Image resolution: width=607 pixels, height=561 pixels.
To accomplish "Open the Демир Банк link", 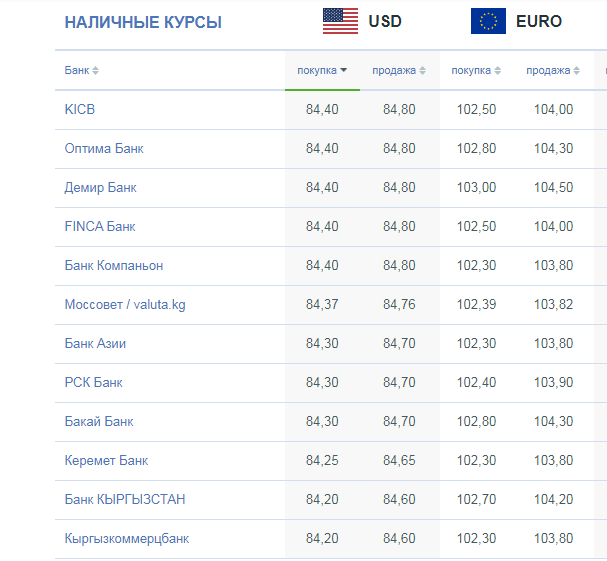I will (x=101, y=188).
